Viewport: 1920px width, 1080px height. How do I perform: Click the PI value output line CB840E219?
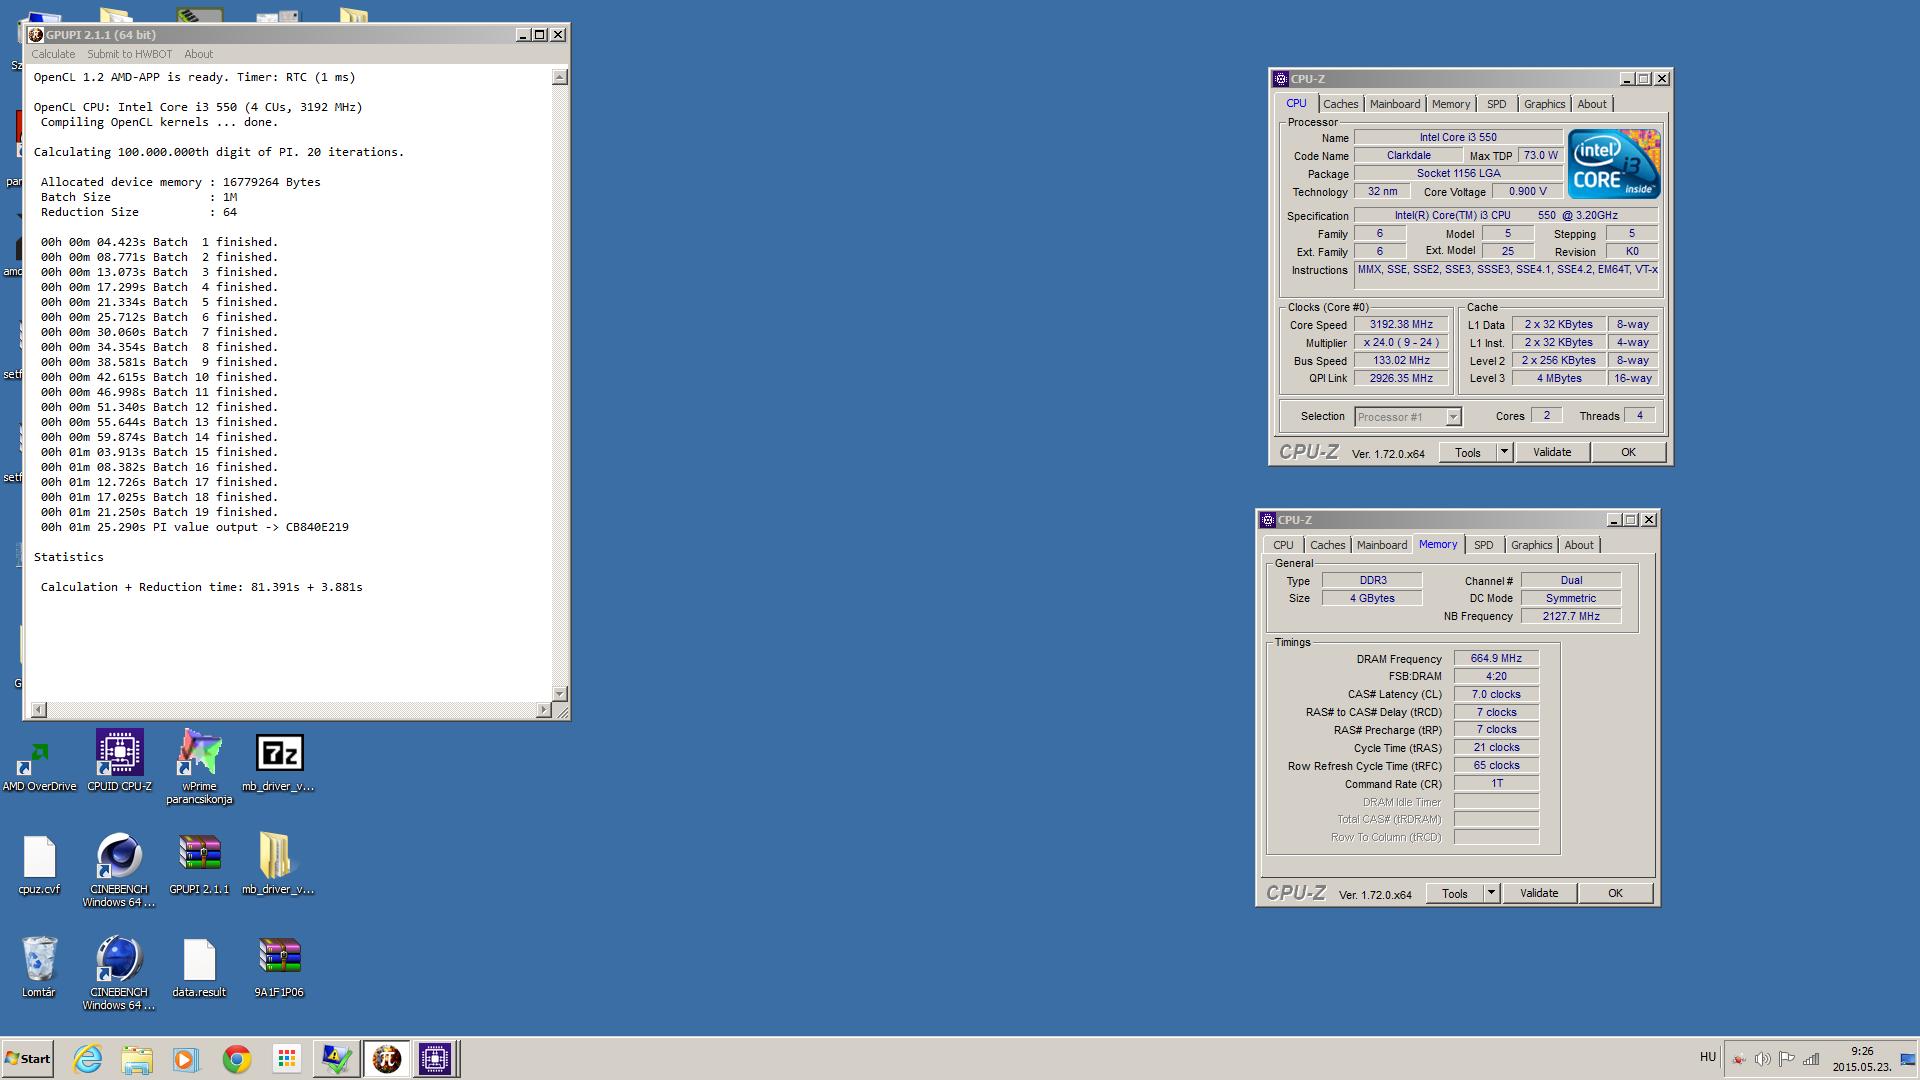coord(195,527)
